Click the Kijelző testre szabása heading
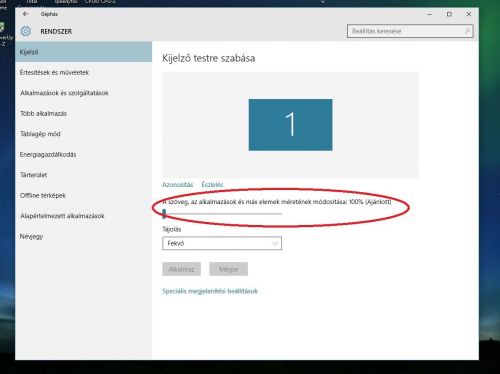The width and height of the screenshot is (500, 374). click(x=209, y=58)
